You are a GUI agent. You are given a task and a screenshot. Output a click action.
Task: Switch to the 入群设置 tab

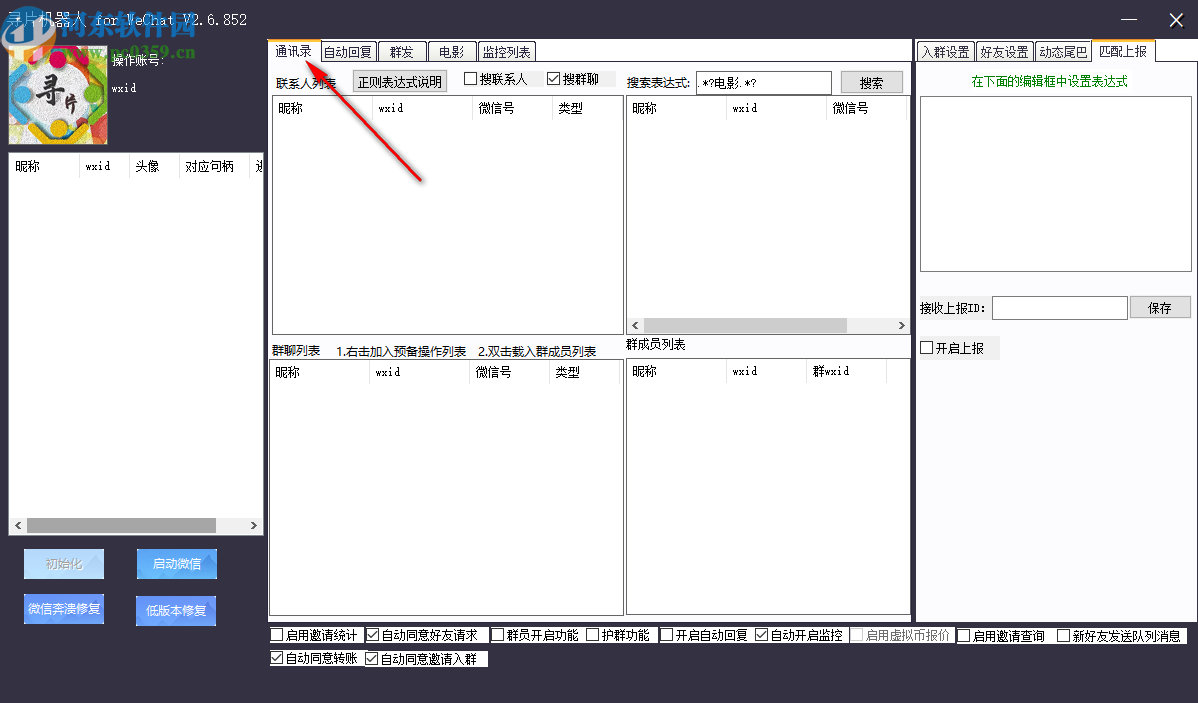[x=946, y=52]
